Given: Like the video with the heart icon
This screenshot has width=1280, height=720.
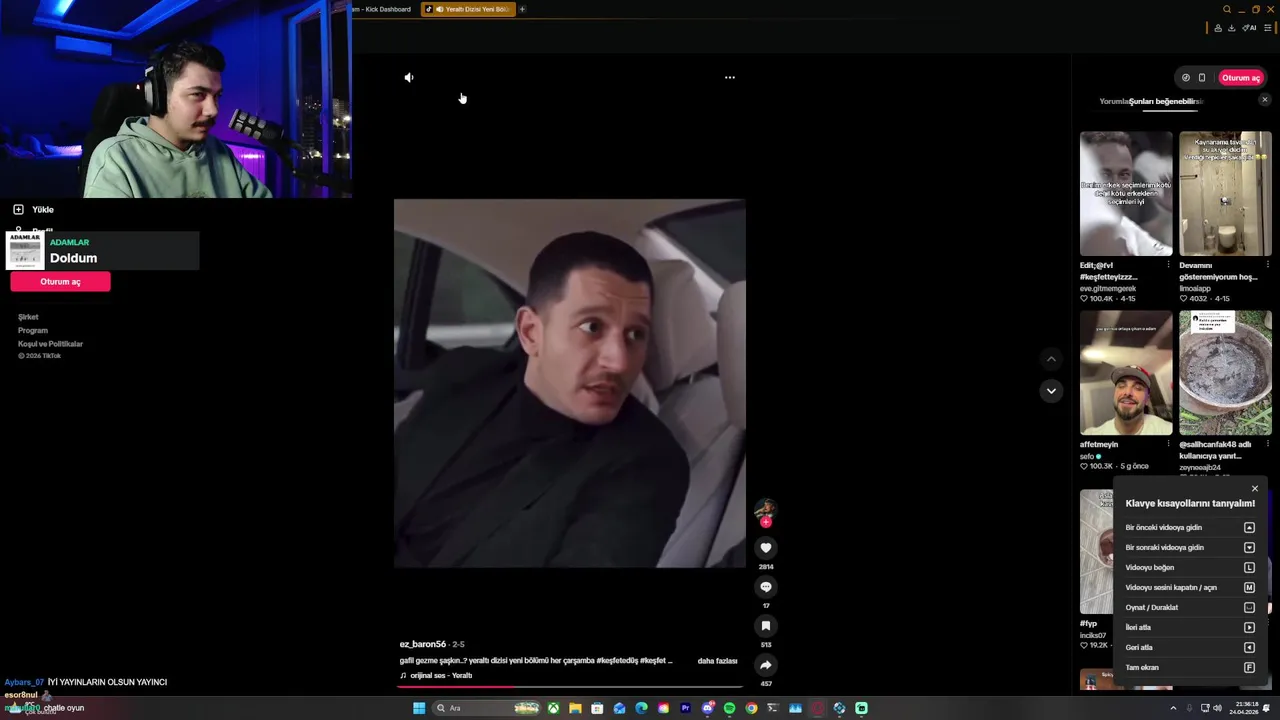Looking at the screenshot, I should coord(766,548).
